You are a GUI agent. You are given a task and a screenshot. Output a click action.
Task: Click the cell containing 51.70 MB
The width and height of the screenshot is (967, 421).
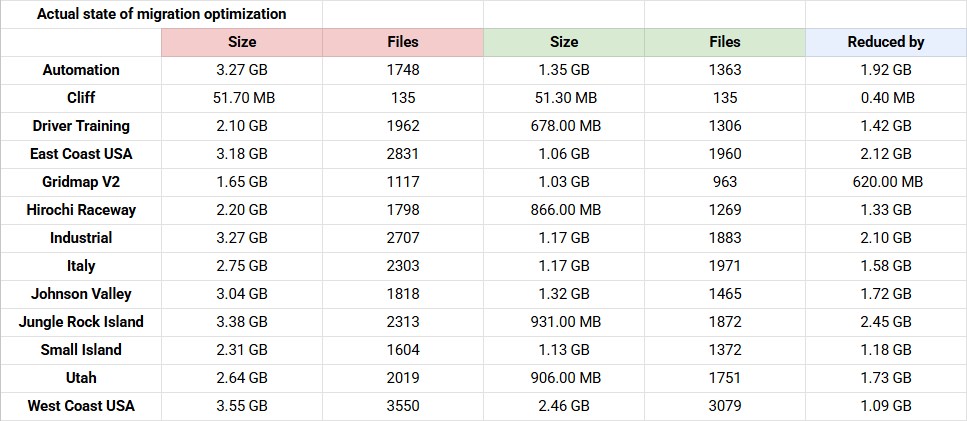point(242,98)
